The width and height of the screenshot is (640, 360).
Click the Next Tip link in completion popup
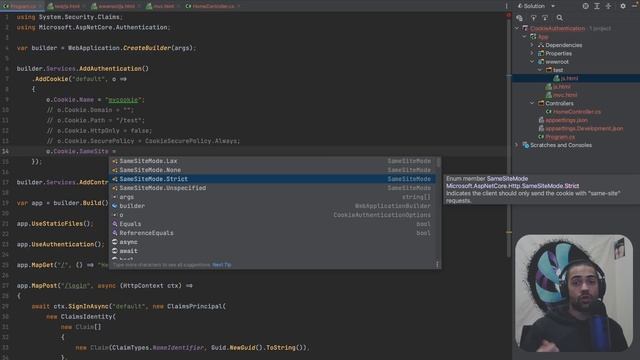222,265
